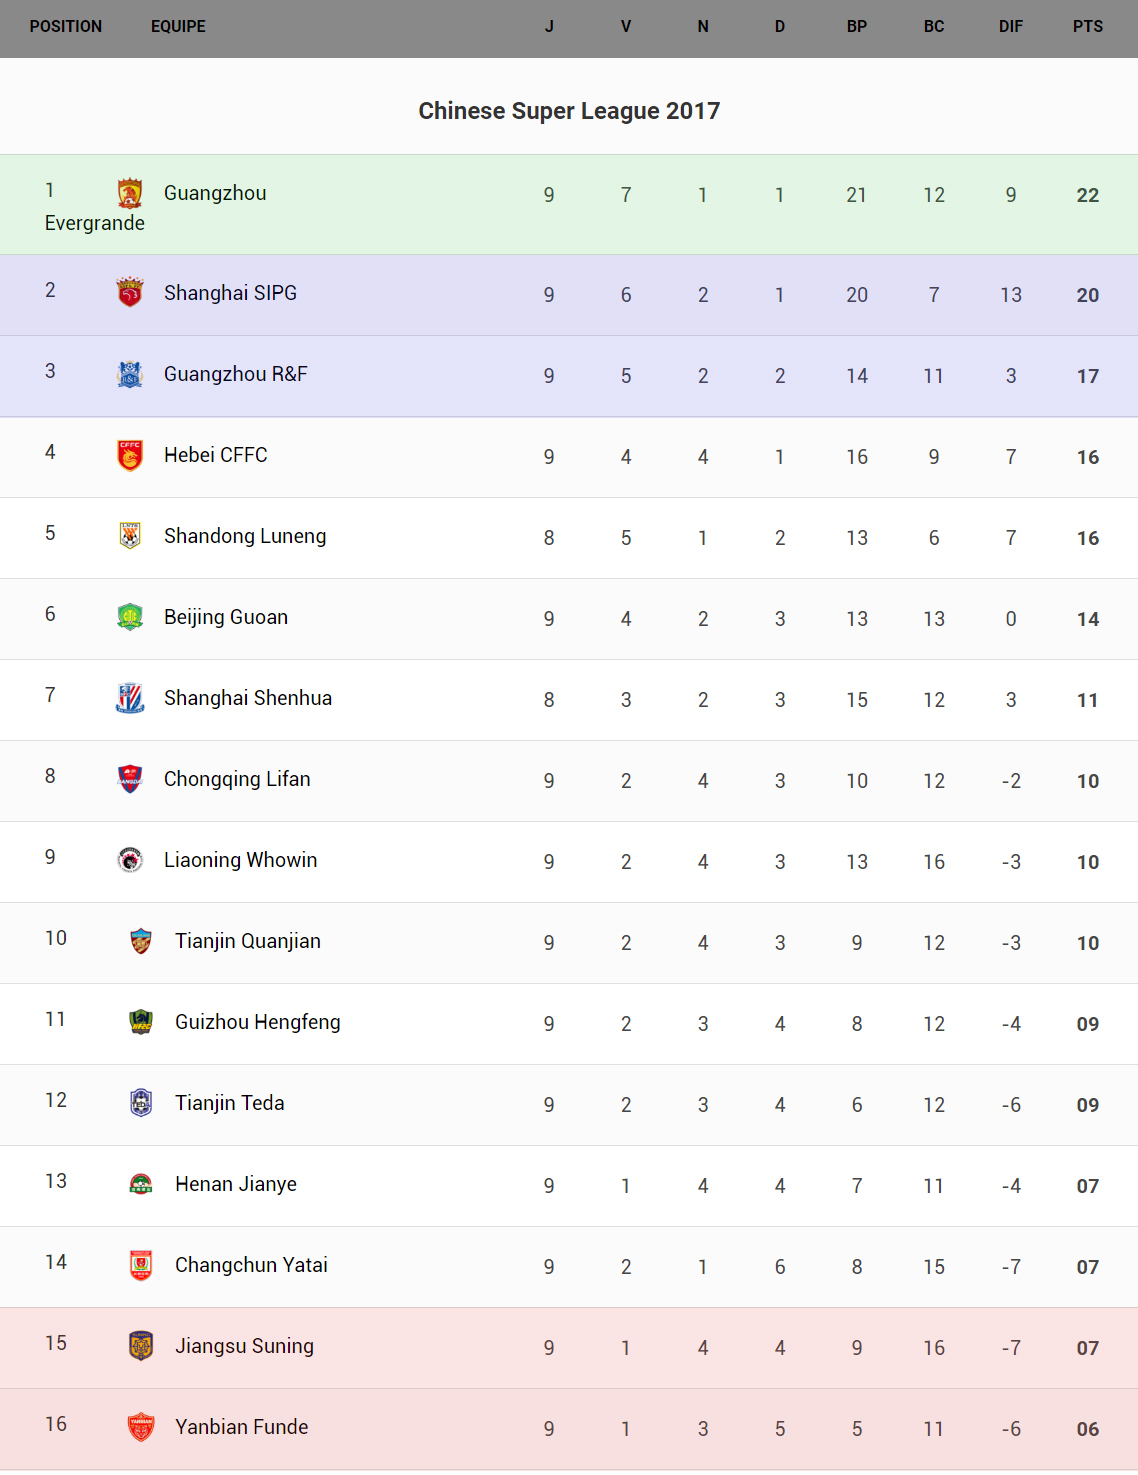Viewport: 1138px width, 1475px height.
Task: Click the Shanghai SIPG team logo
Action: pyautogui.click(x=130, y=292)
